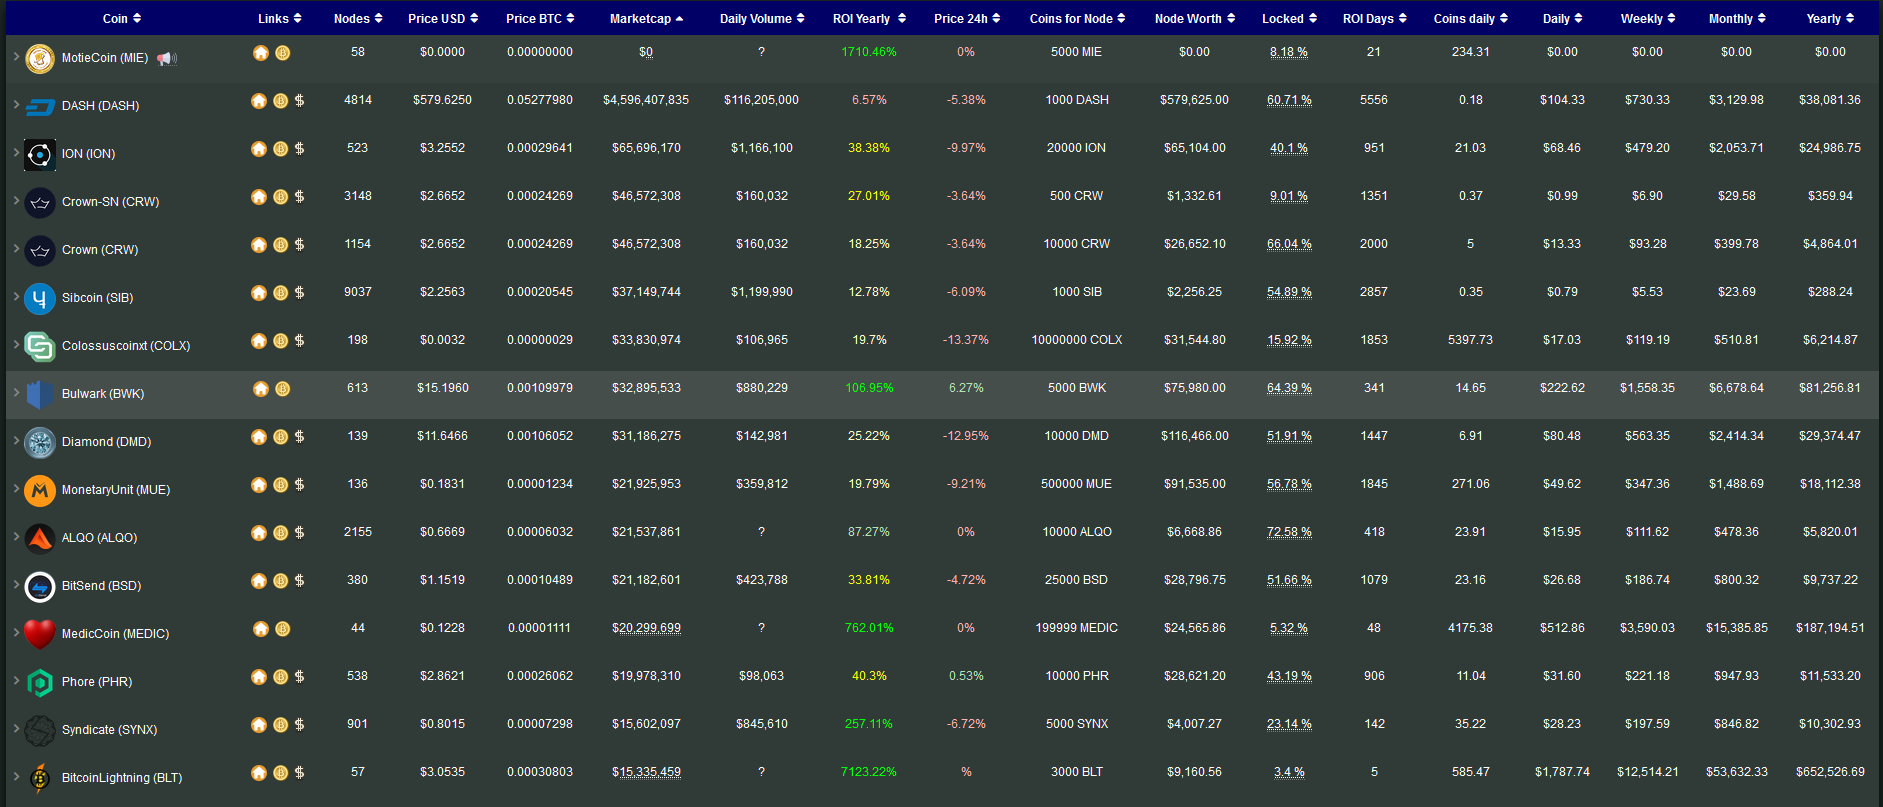Click Bulwark locked 64.39 % link
The height and width of the screenshot is (807, 1883).
[x=1289, y=388]
